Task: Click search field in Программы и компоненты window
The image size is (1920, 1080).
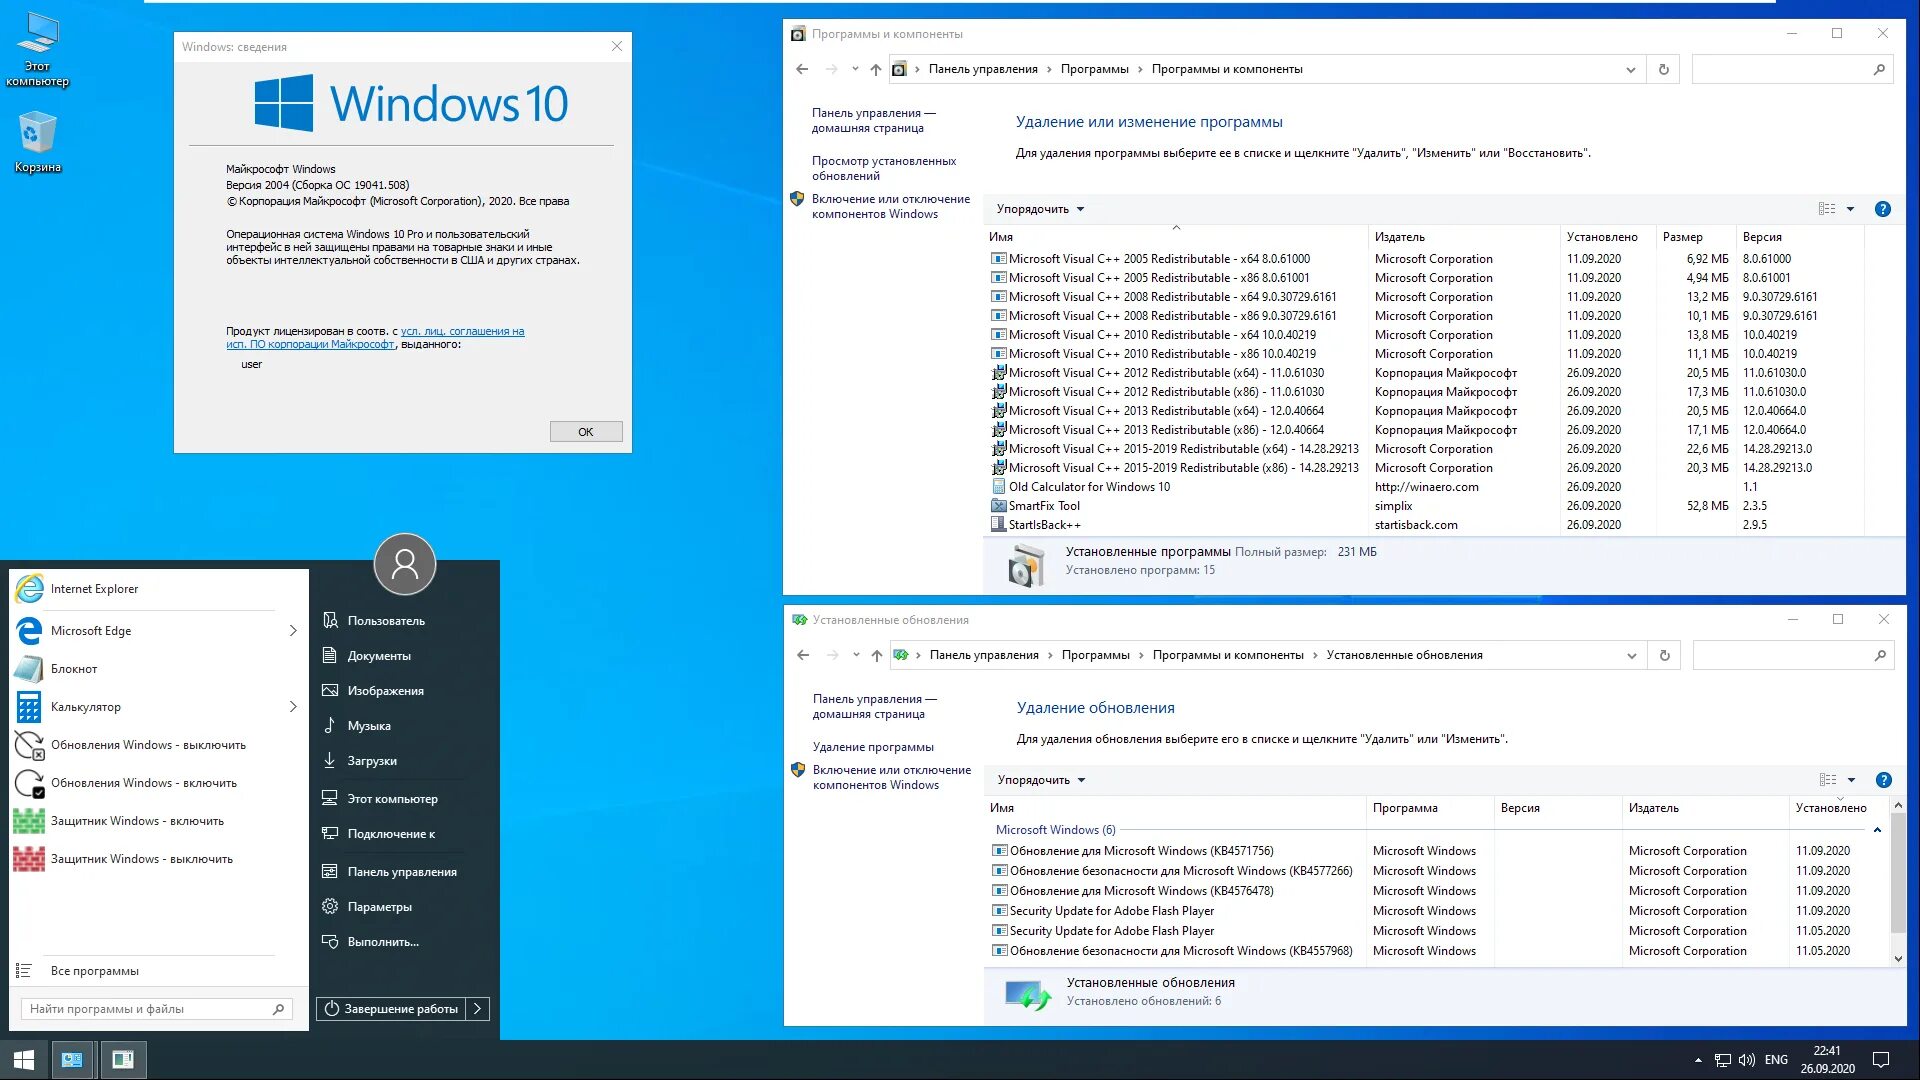Action: 1792,69
